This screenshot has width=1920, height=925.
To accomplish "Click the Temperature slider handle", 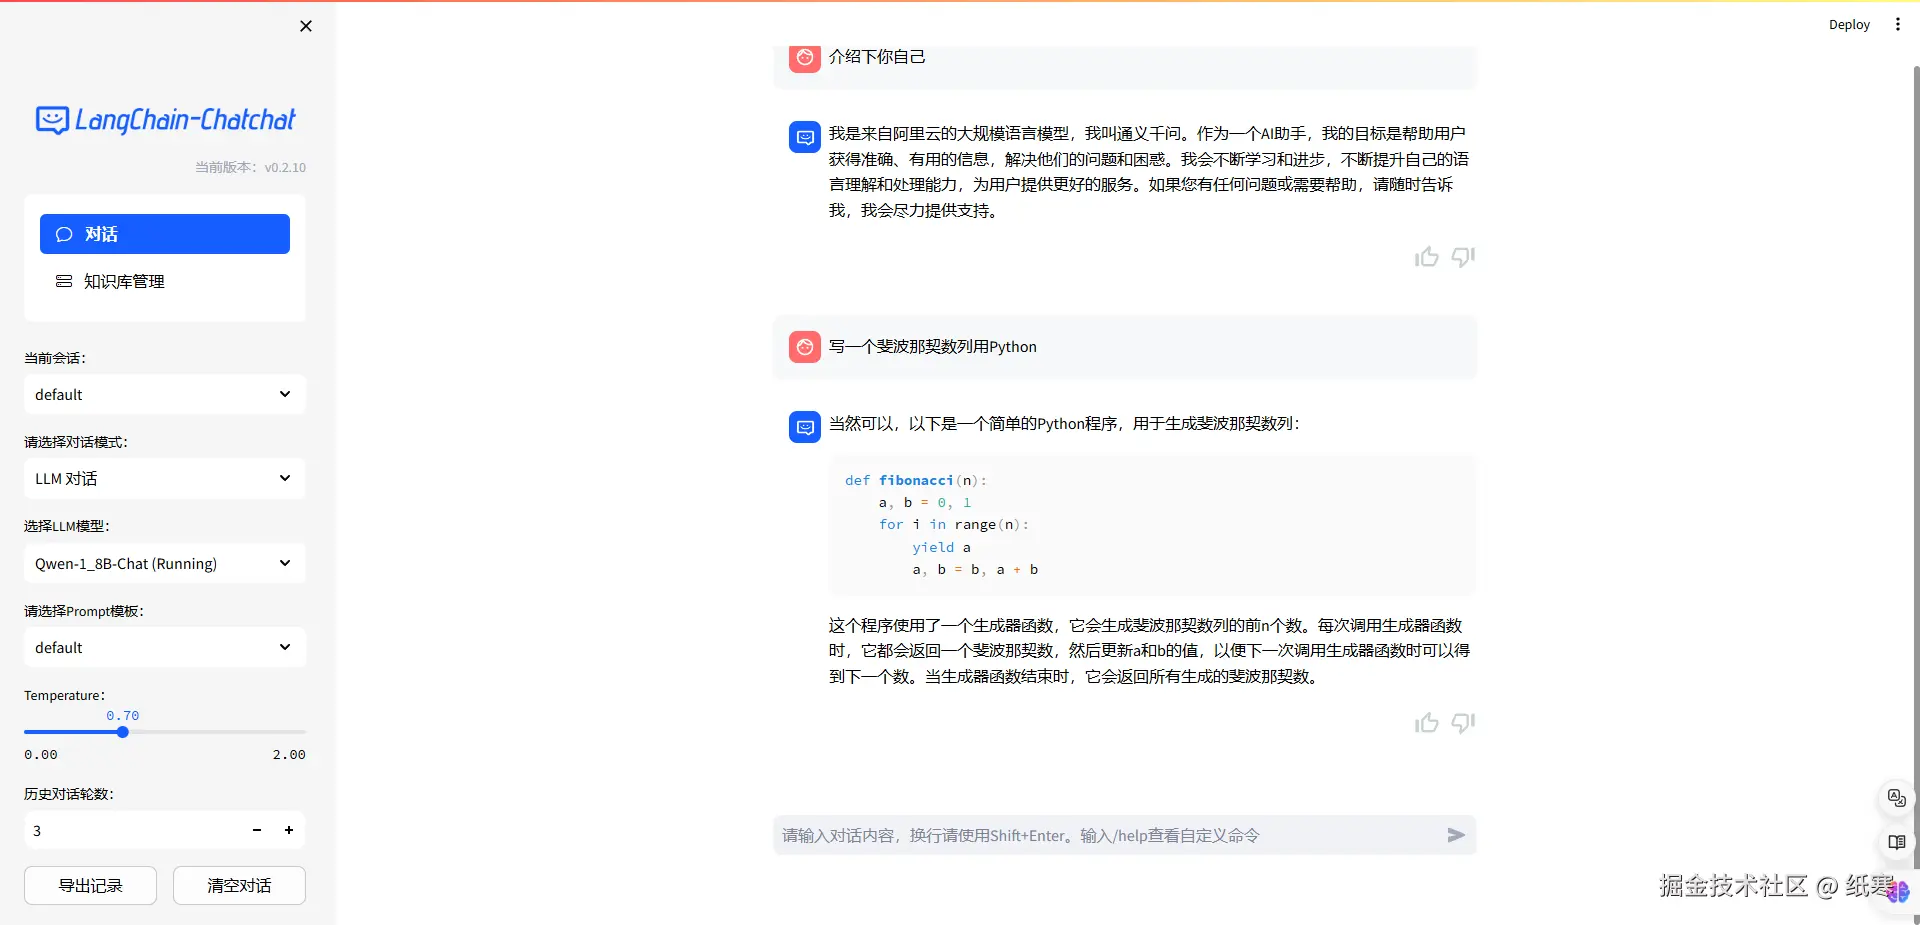I will click(x=123, y=732).
